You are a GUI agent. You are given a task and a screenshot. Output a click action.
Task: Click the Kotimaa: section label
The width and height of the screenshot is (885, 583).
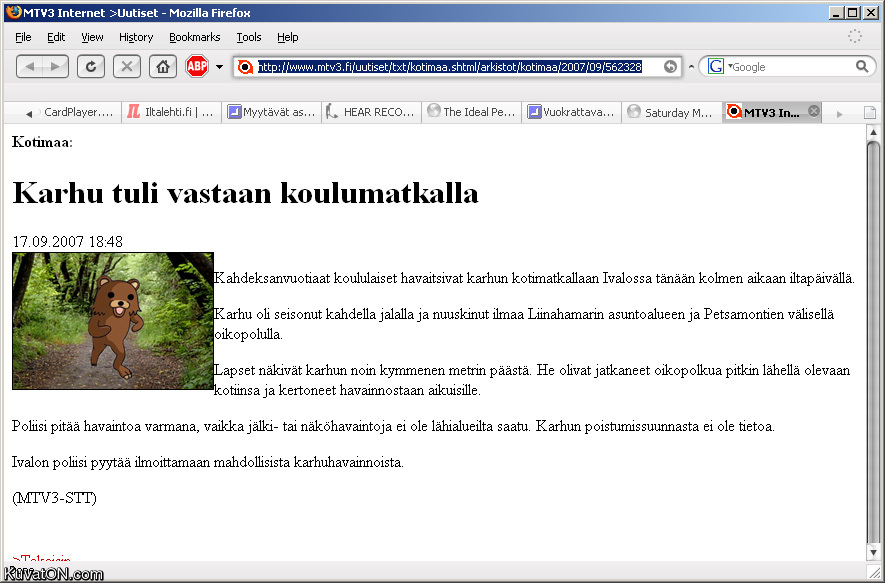[42, 142]
